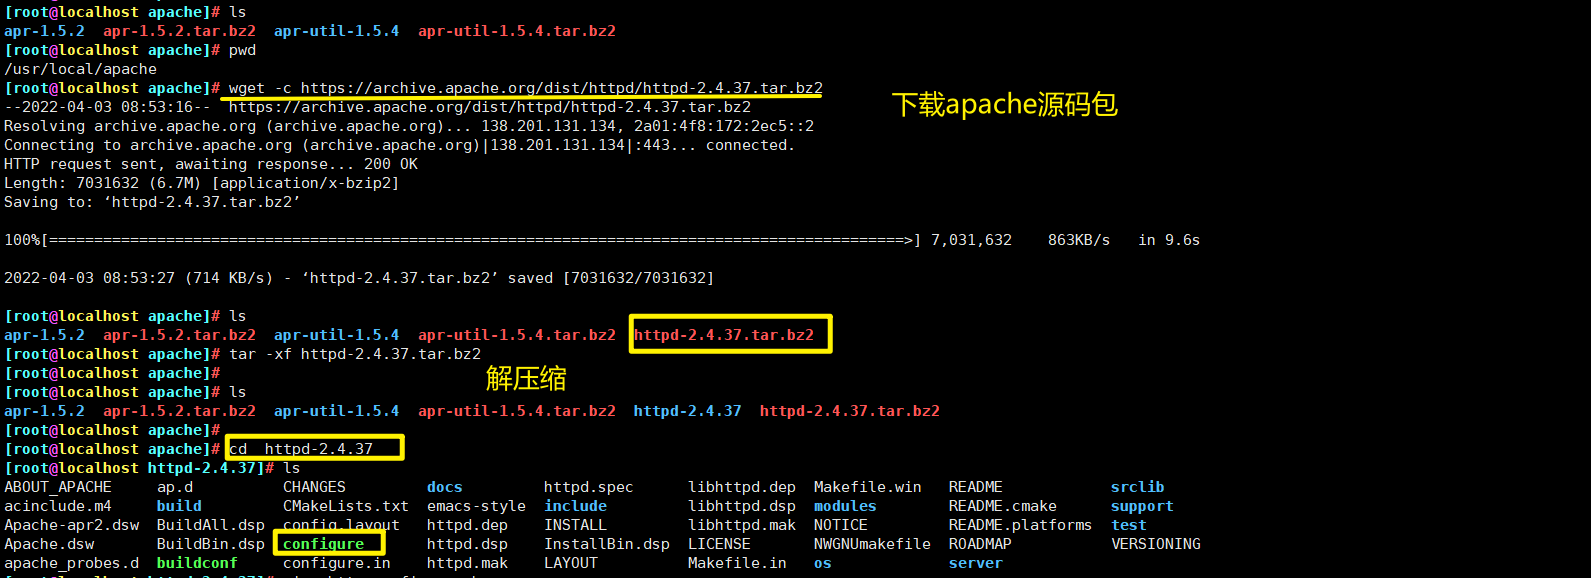Click the blue include directory
Screen dimensions: 1591x578
575,506
